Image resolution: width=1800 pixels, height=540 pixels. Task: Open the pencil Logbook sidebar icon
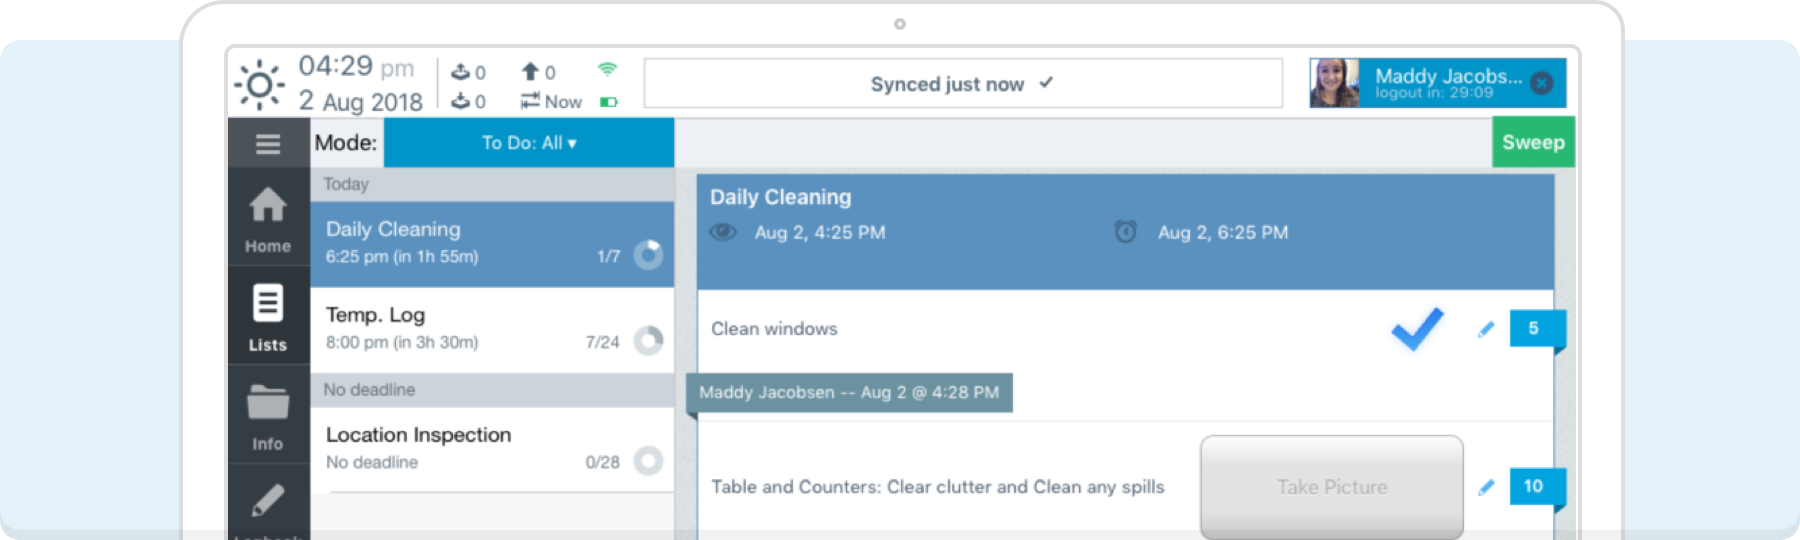pos(268,503)
